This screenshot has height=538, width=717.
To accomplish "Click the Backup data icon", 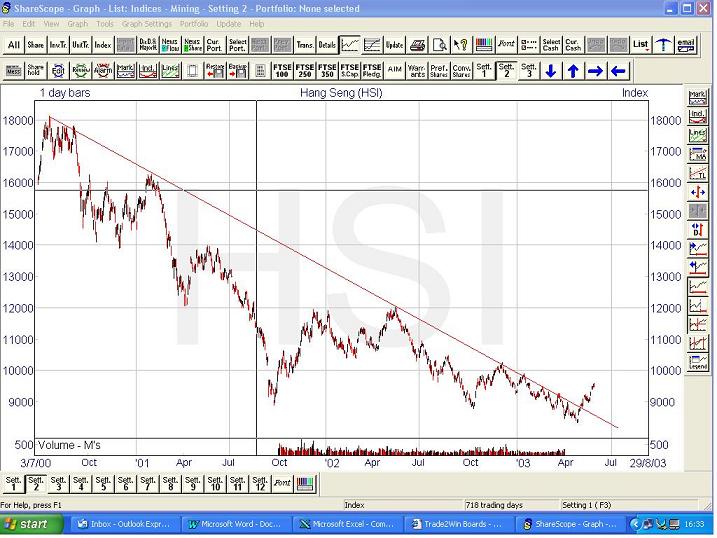I will click(237, 71).
